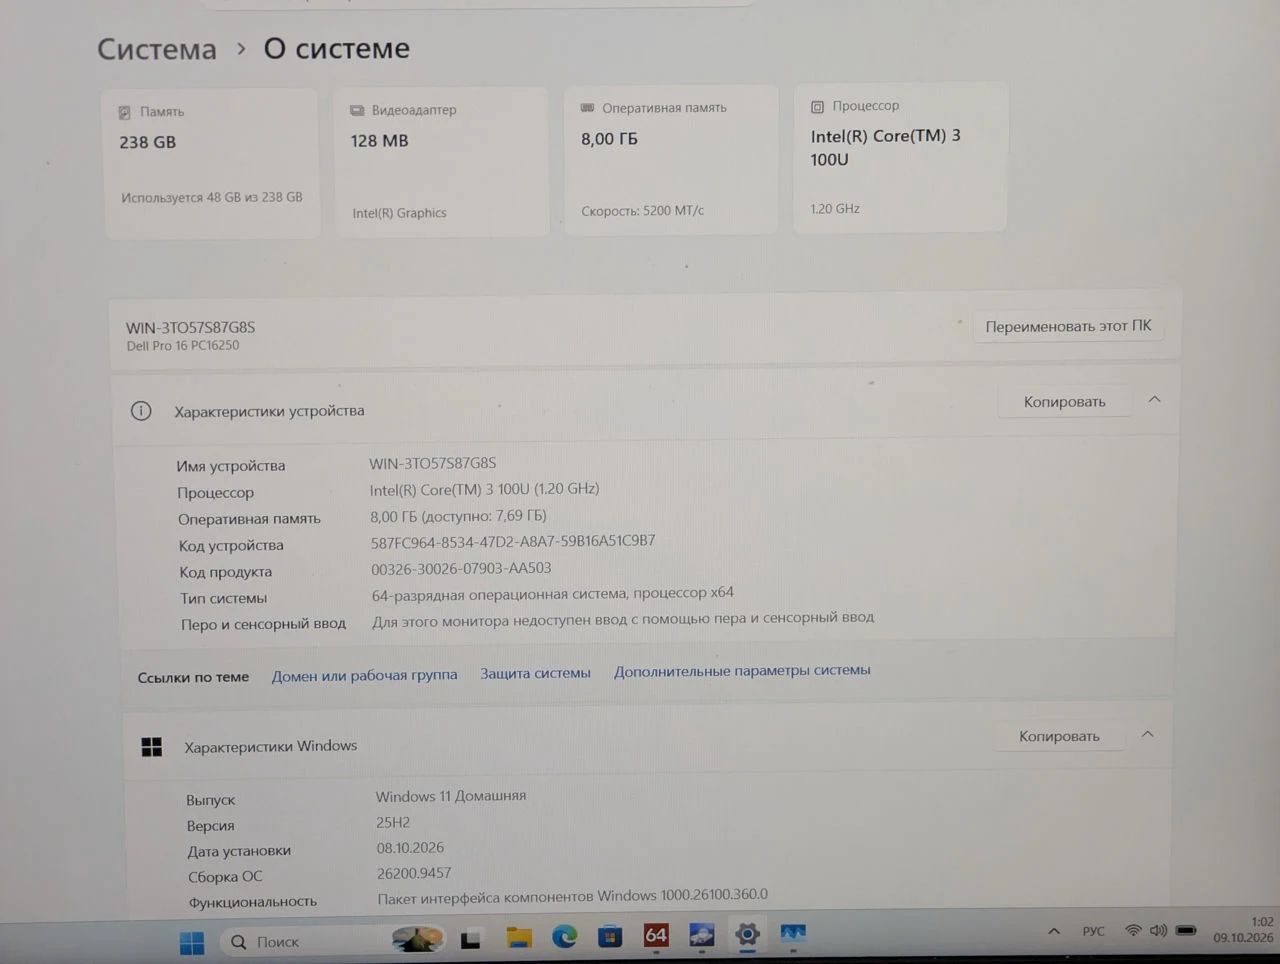
Task: Open the Оперативная память 8,00 ГБ card
Action: (x=671, y=160)
